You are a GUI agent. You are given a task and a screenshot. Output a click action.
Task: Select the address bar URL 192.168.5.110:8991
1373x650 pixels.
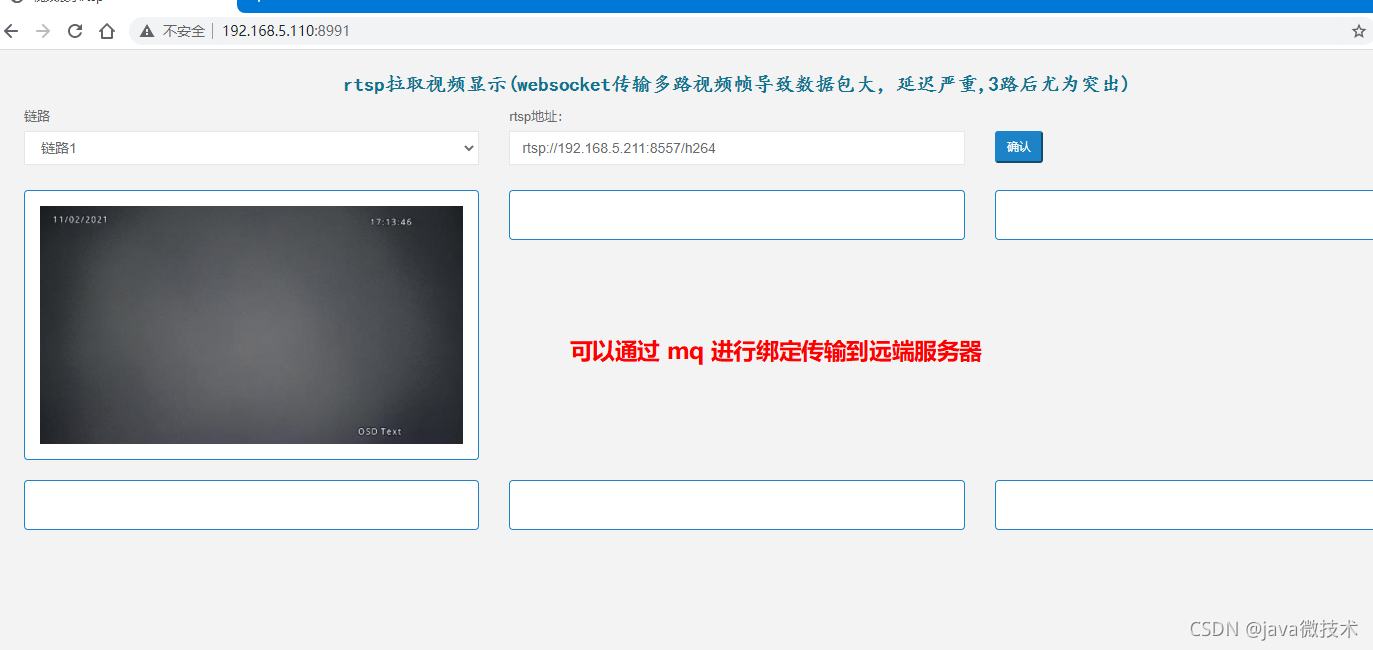tap(286, 31)
